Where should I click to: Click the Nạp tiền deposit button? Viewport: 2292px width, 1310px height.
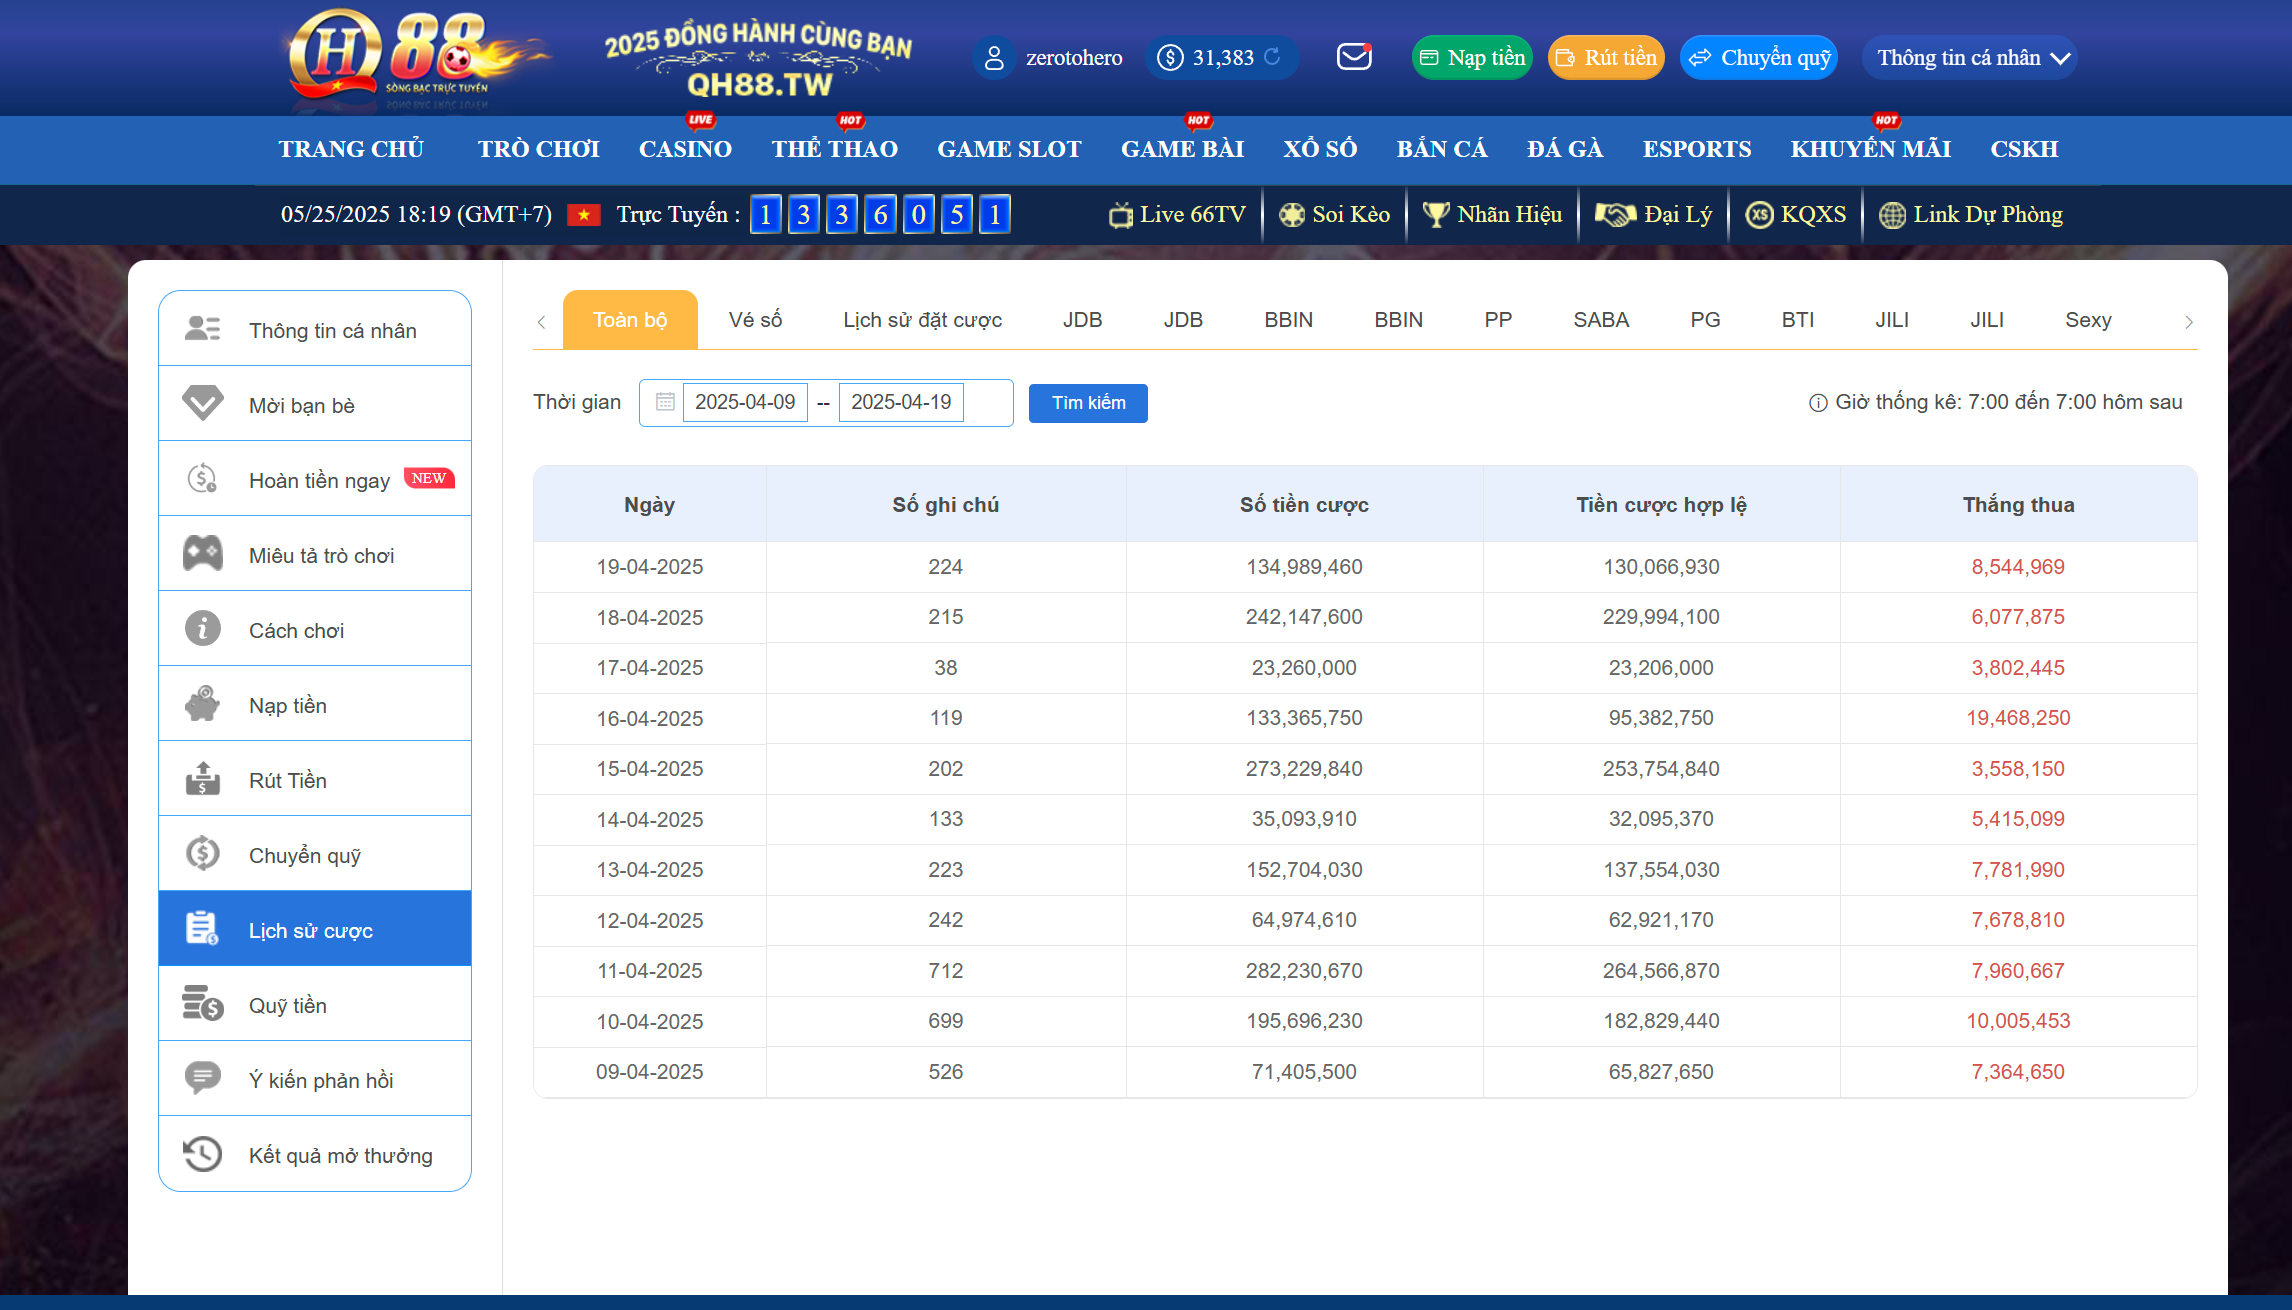tap(1472, 58)
